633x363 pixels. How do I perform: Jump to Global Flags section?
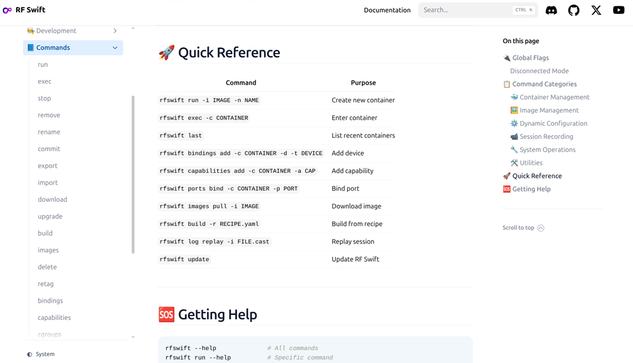pos(526,58)
